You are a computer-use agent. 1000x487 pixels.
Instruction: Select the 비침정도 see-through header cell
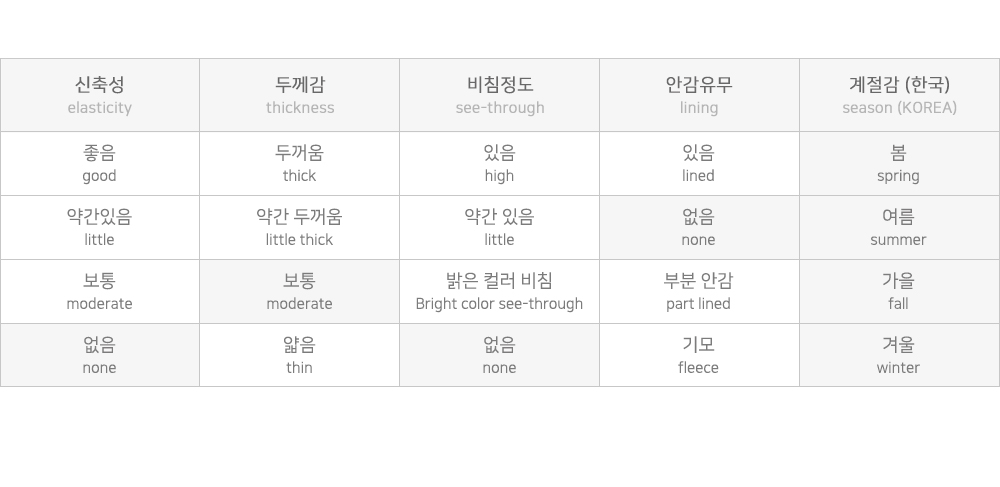(500, 95)
